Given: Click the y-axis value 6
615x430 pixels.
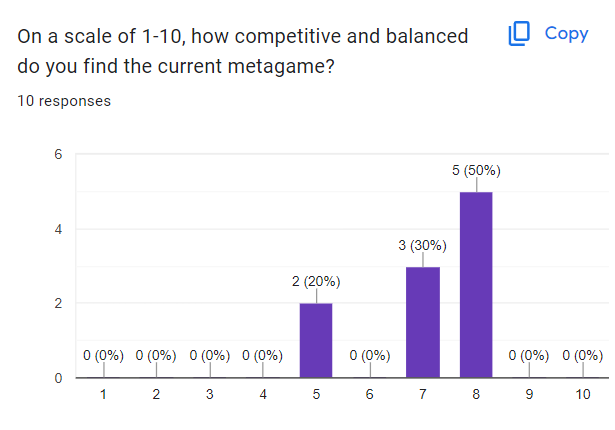Looking at the screenshot, I should pyautogui.click(x=58, y=154).
